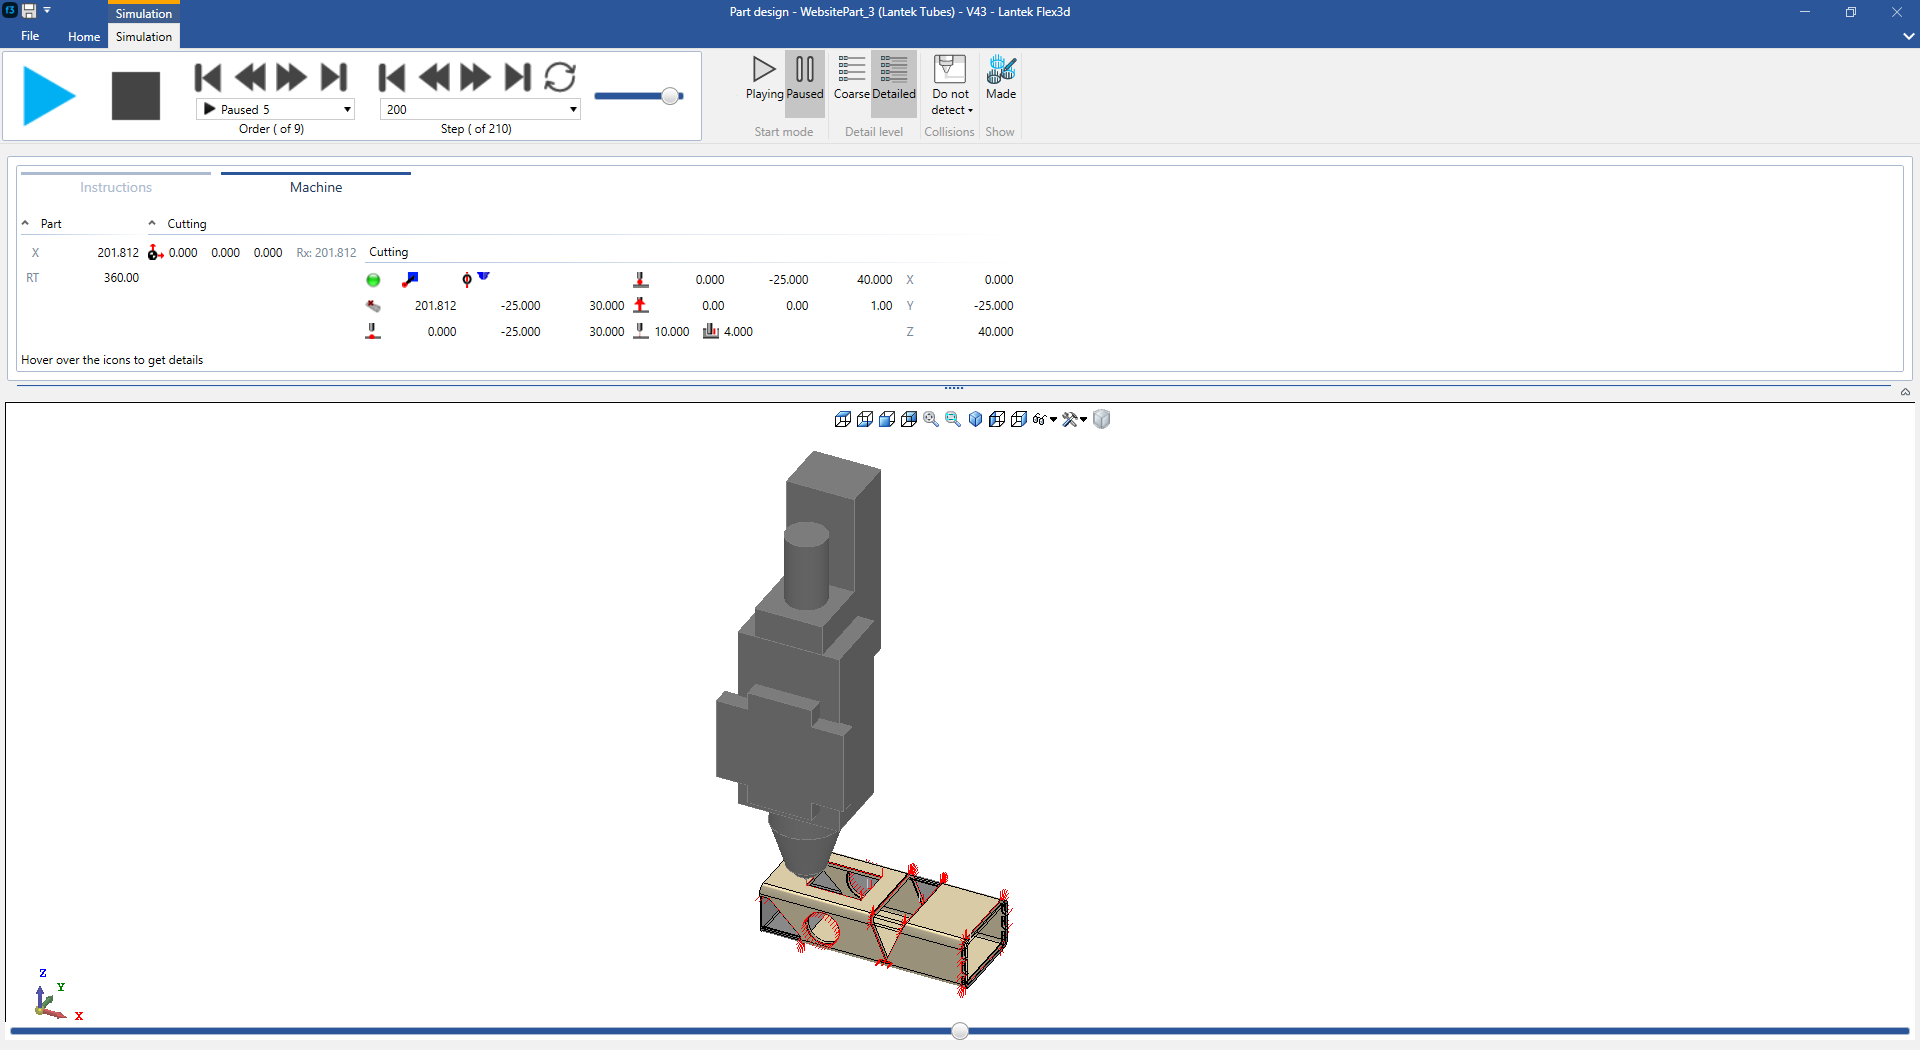Image resolution: width=1920 pixels, height=1050 pixels.
Task: Set start mode to Paused
Action: coord(805,80)
